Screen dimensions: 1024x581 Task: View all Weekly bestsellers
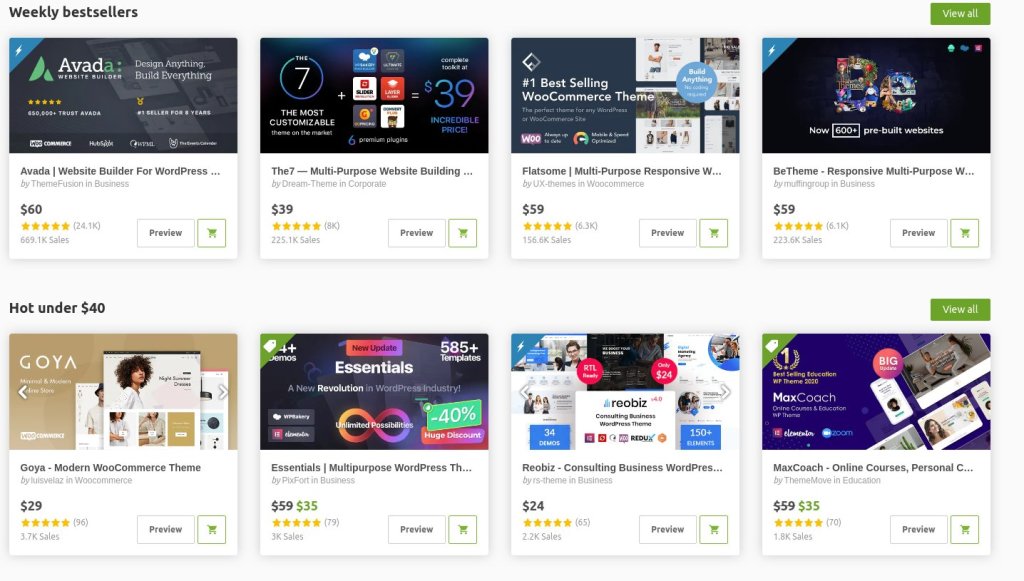960,14
